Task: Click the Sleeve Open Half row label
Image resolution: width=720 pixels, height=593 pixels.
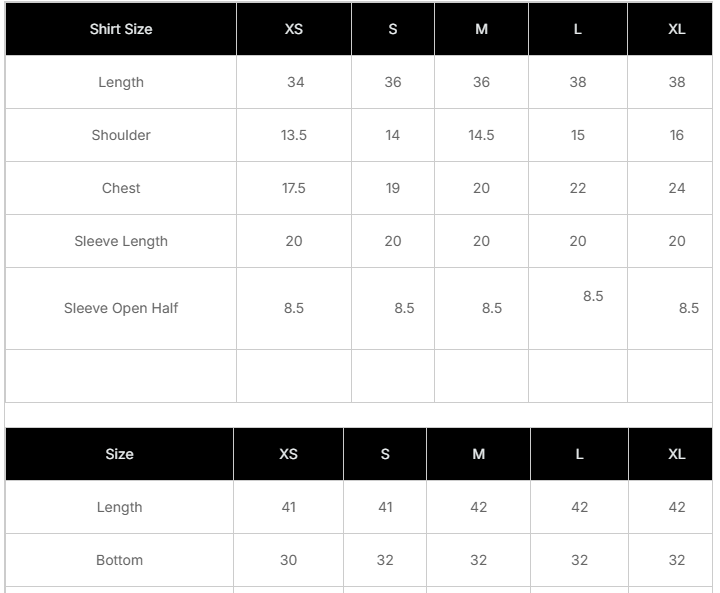Action: tap(121, 308)
